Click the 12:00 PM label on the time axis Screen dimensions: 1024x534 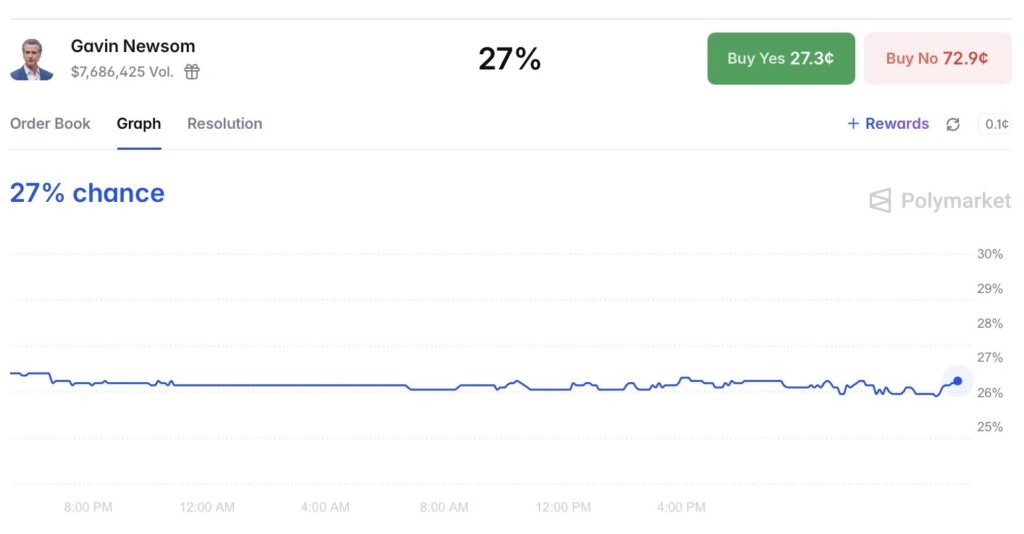pyautogui.click(x=563, y=507)
